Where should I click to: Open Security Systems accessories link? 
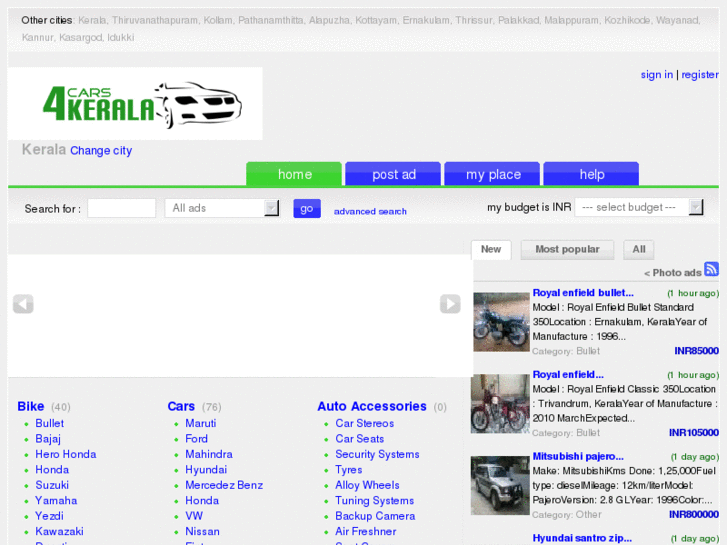point(377,454)
